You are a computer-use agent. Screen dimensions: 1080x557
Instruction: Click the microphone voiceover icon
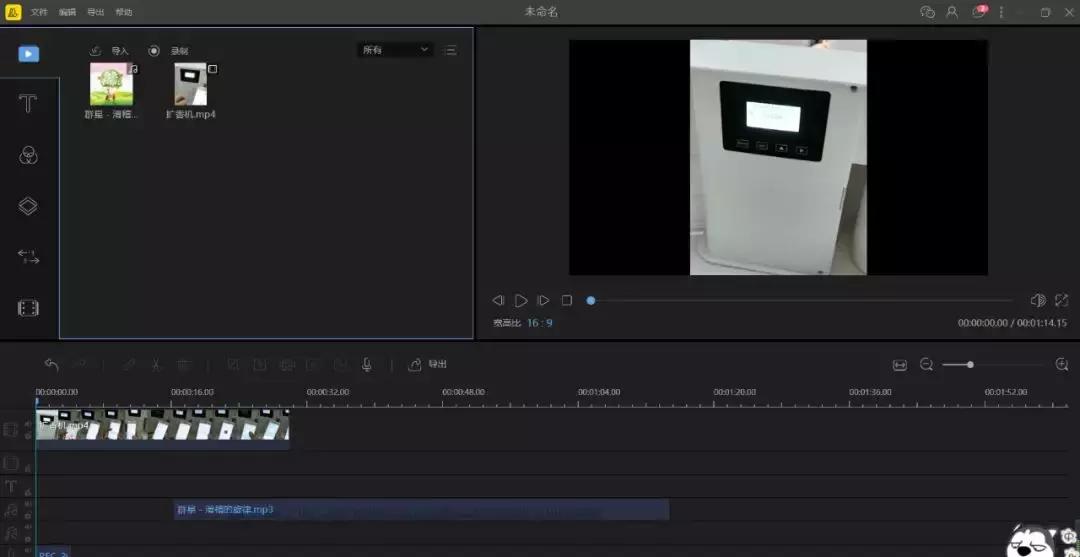click(x=366, y=365)
